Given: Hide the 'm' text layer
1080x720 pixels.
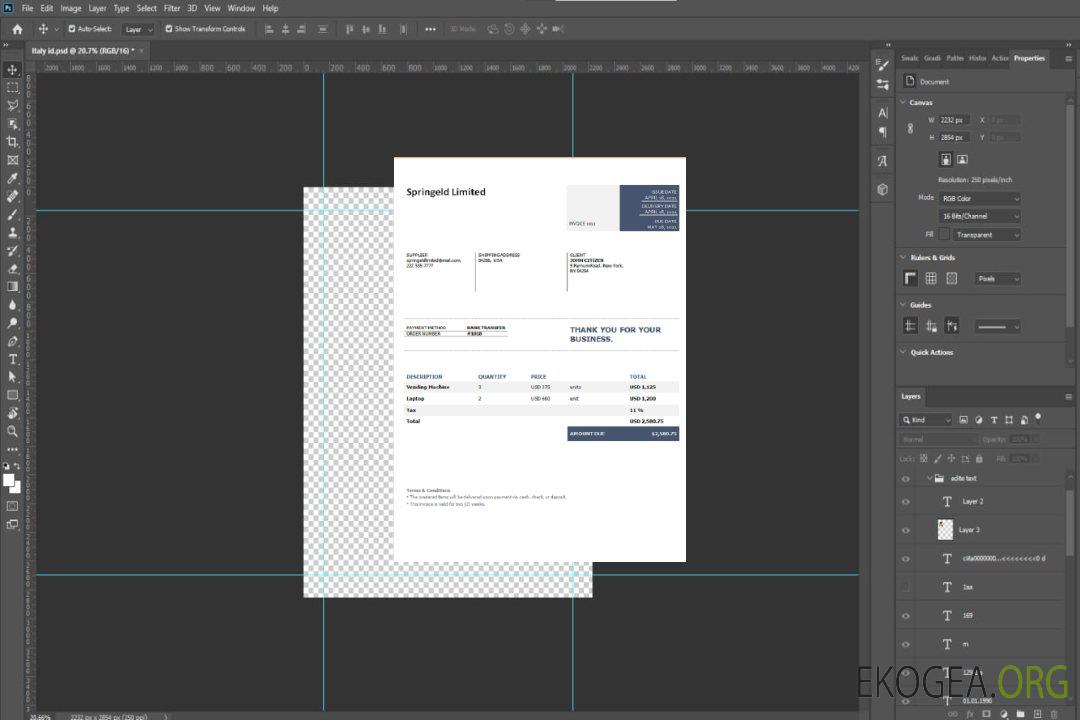Looking at the screenshot, I should tap(906, 645).
